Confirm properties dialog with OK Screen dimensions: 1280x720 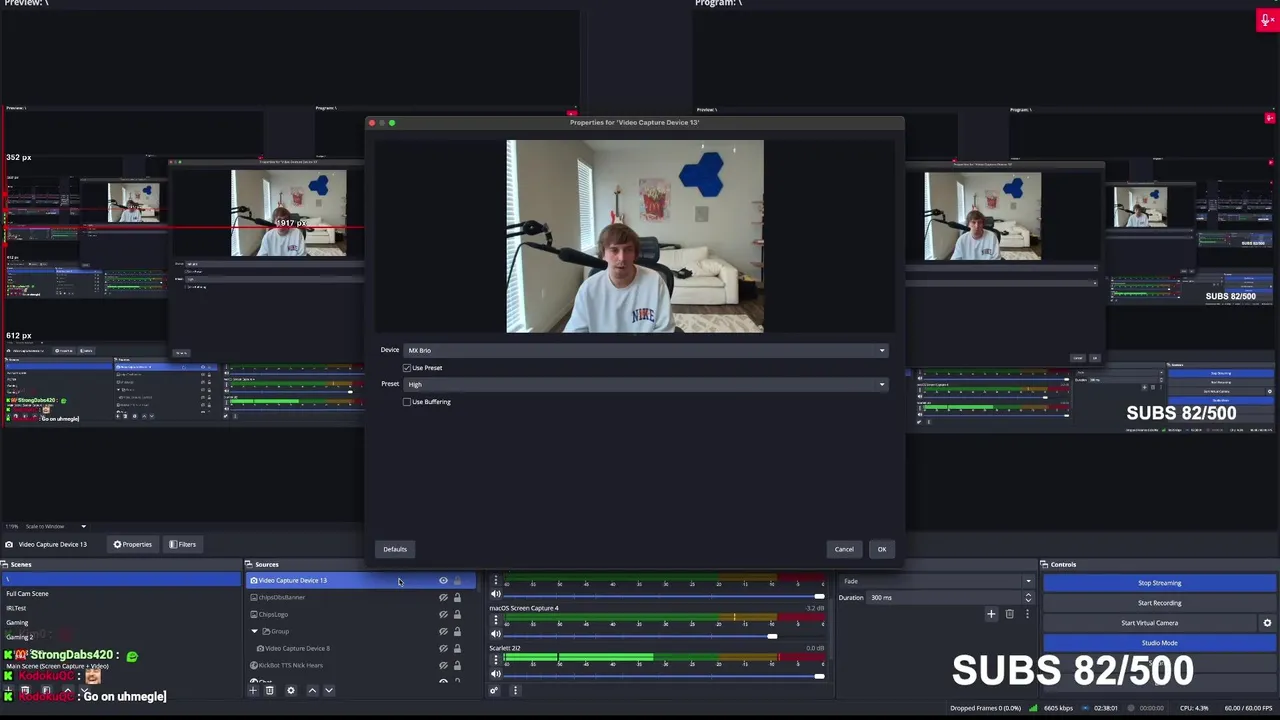tap(882, 549)
